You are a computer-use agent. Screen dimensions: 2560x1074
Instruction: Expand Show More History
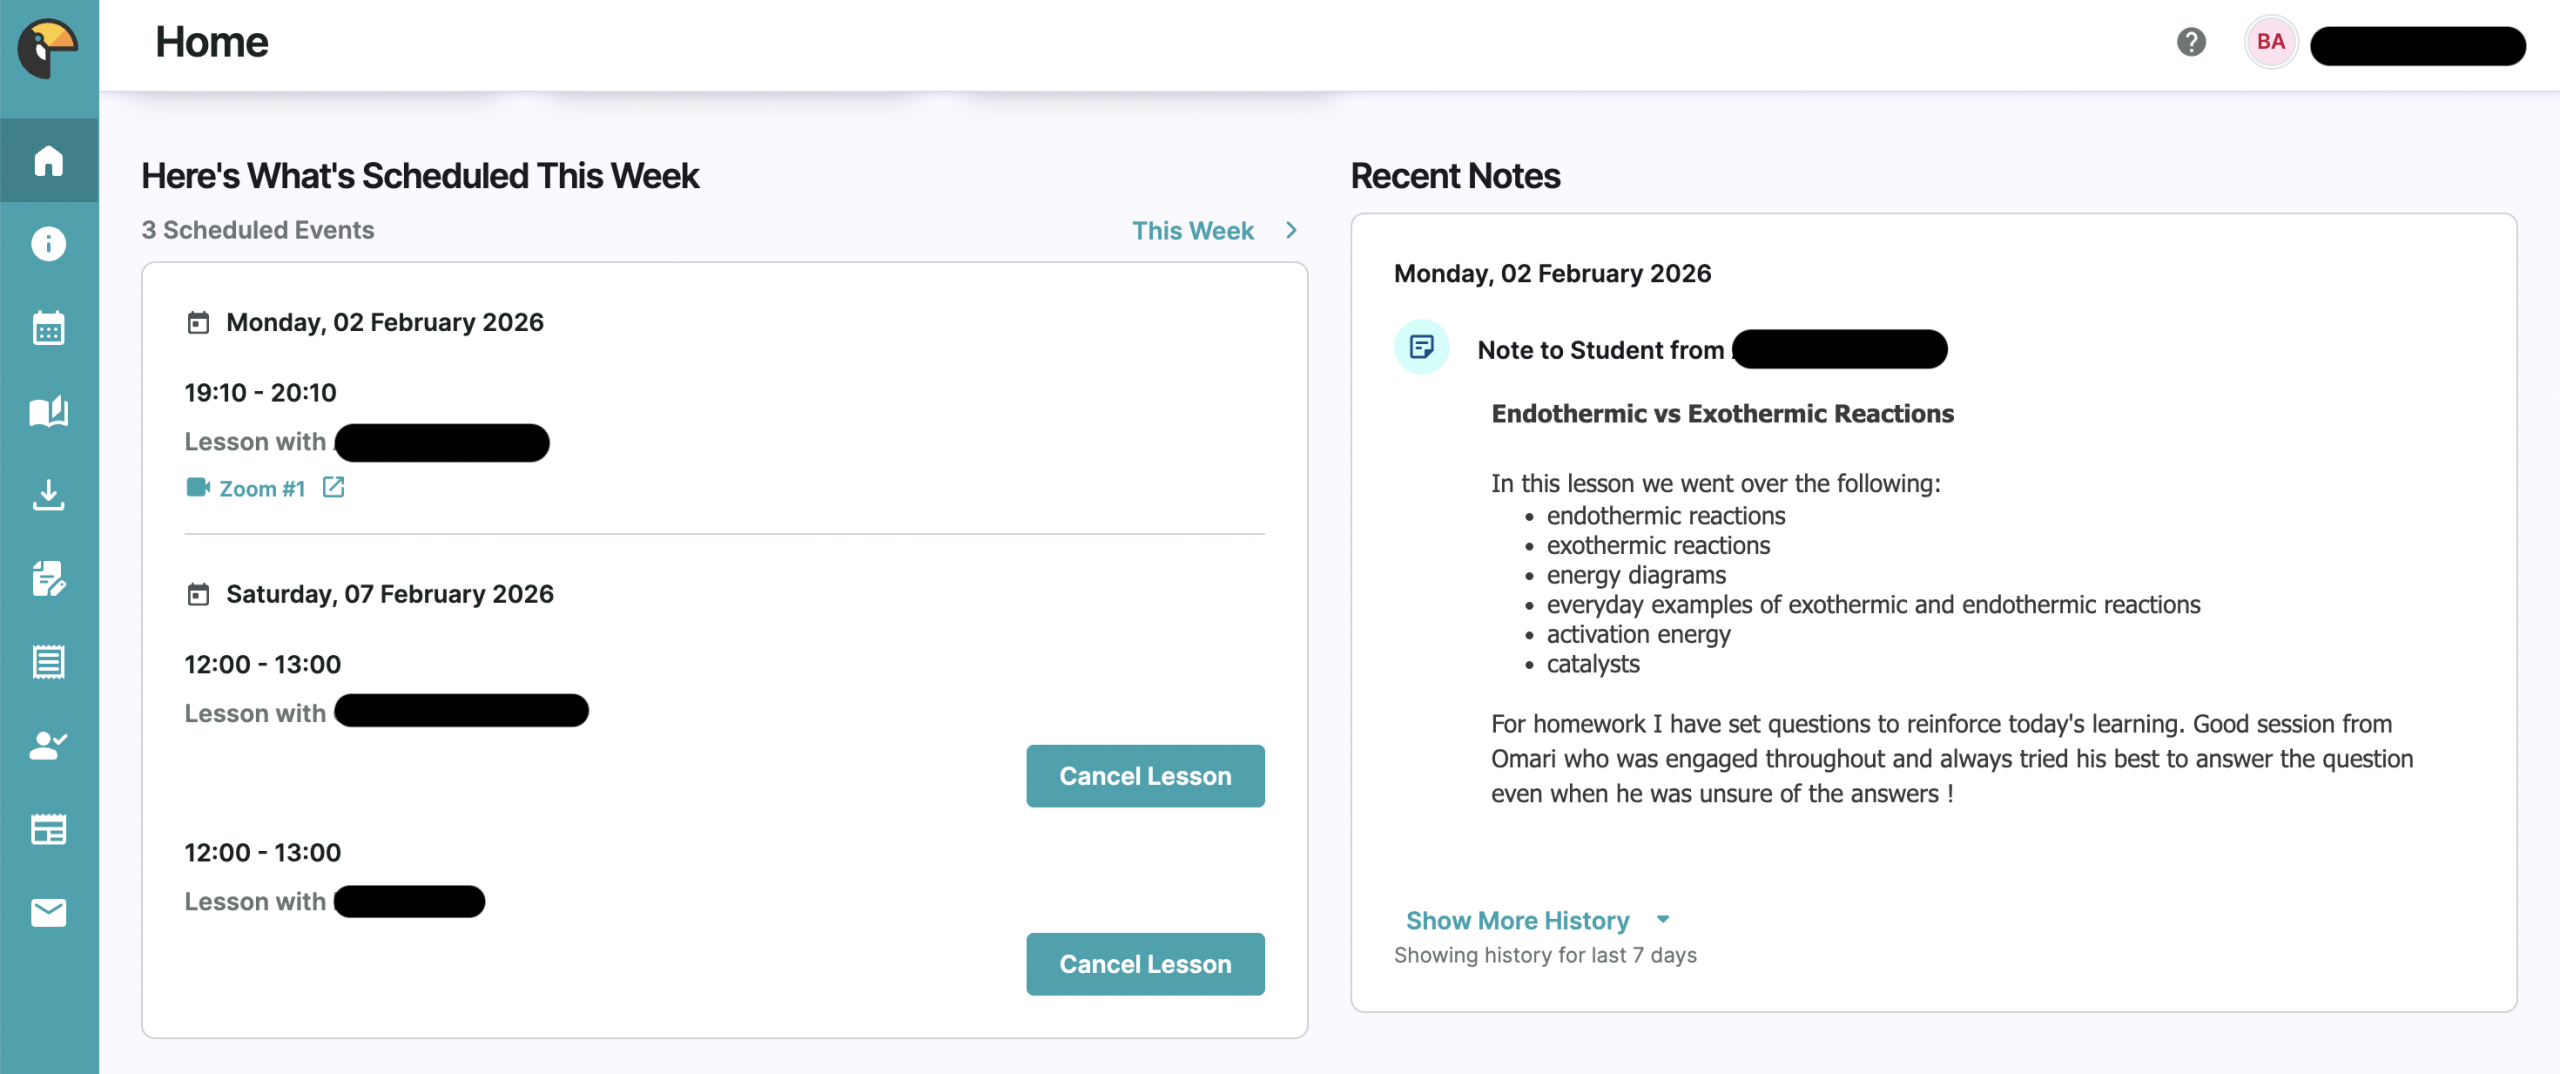click(1517, 920)
